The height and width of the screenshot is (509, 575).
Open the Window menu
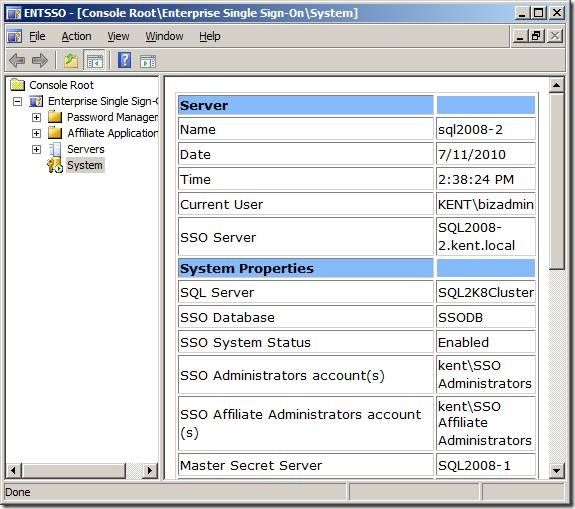[x=164, y=36]
